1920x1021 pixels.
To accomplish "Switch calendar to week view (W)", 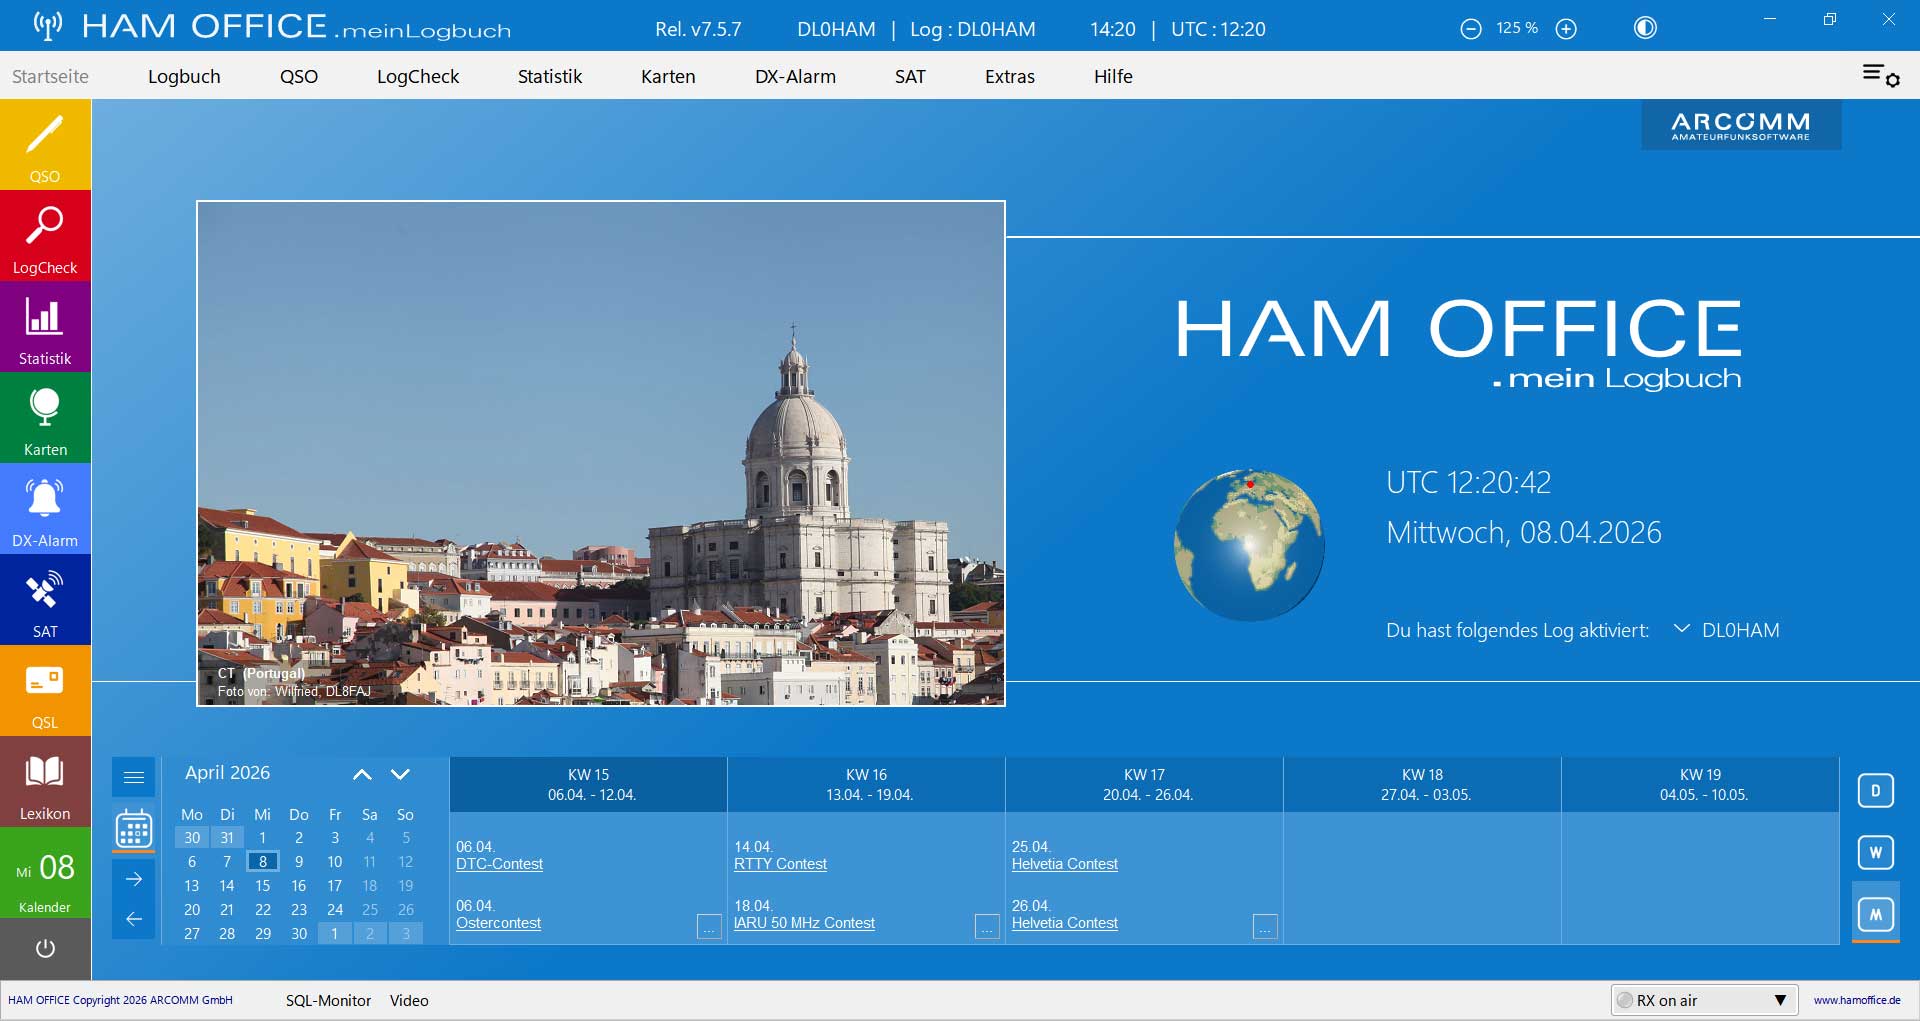I will point(1875,853).
